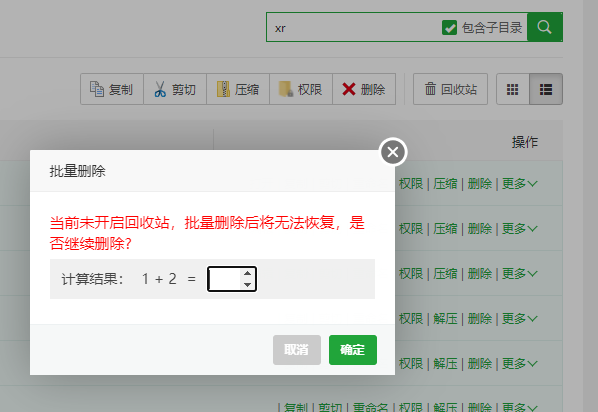The image size is (598, 412).
Task: Click the 剪切 scissors toolbar button
Action: [175, 89]
